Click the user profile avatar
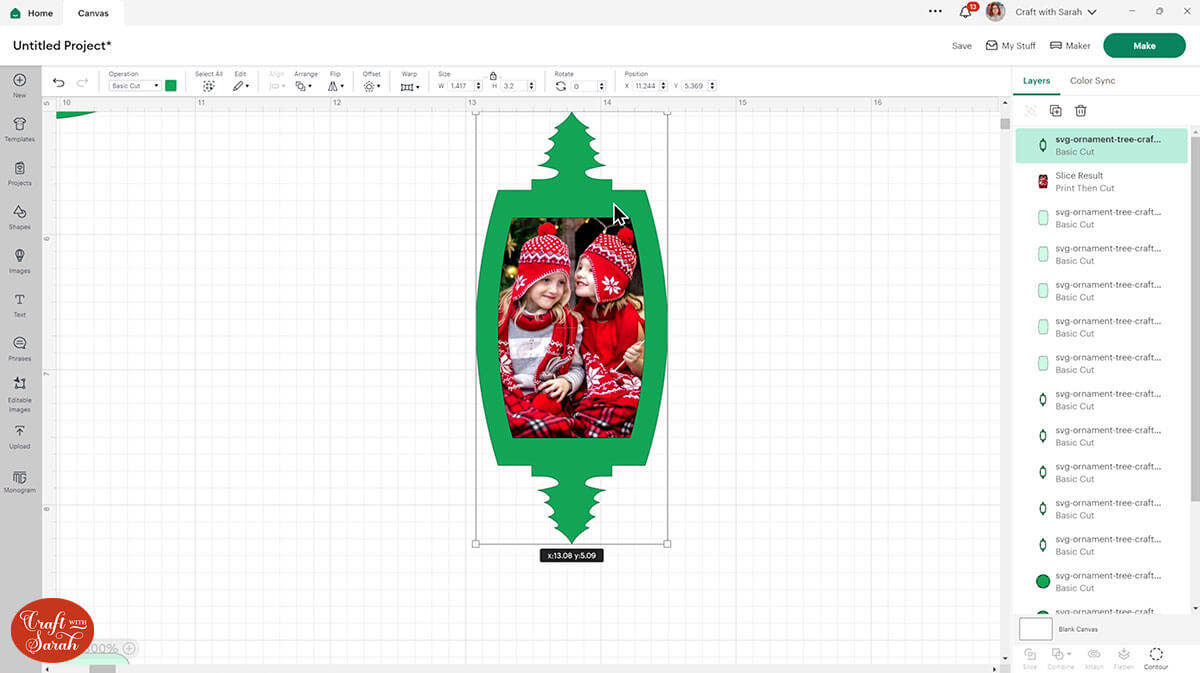Image resolution: width=1200 pixels, height=673 pixels. point(995,12)
